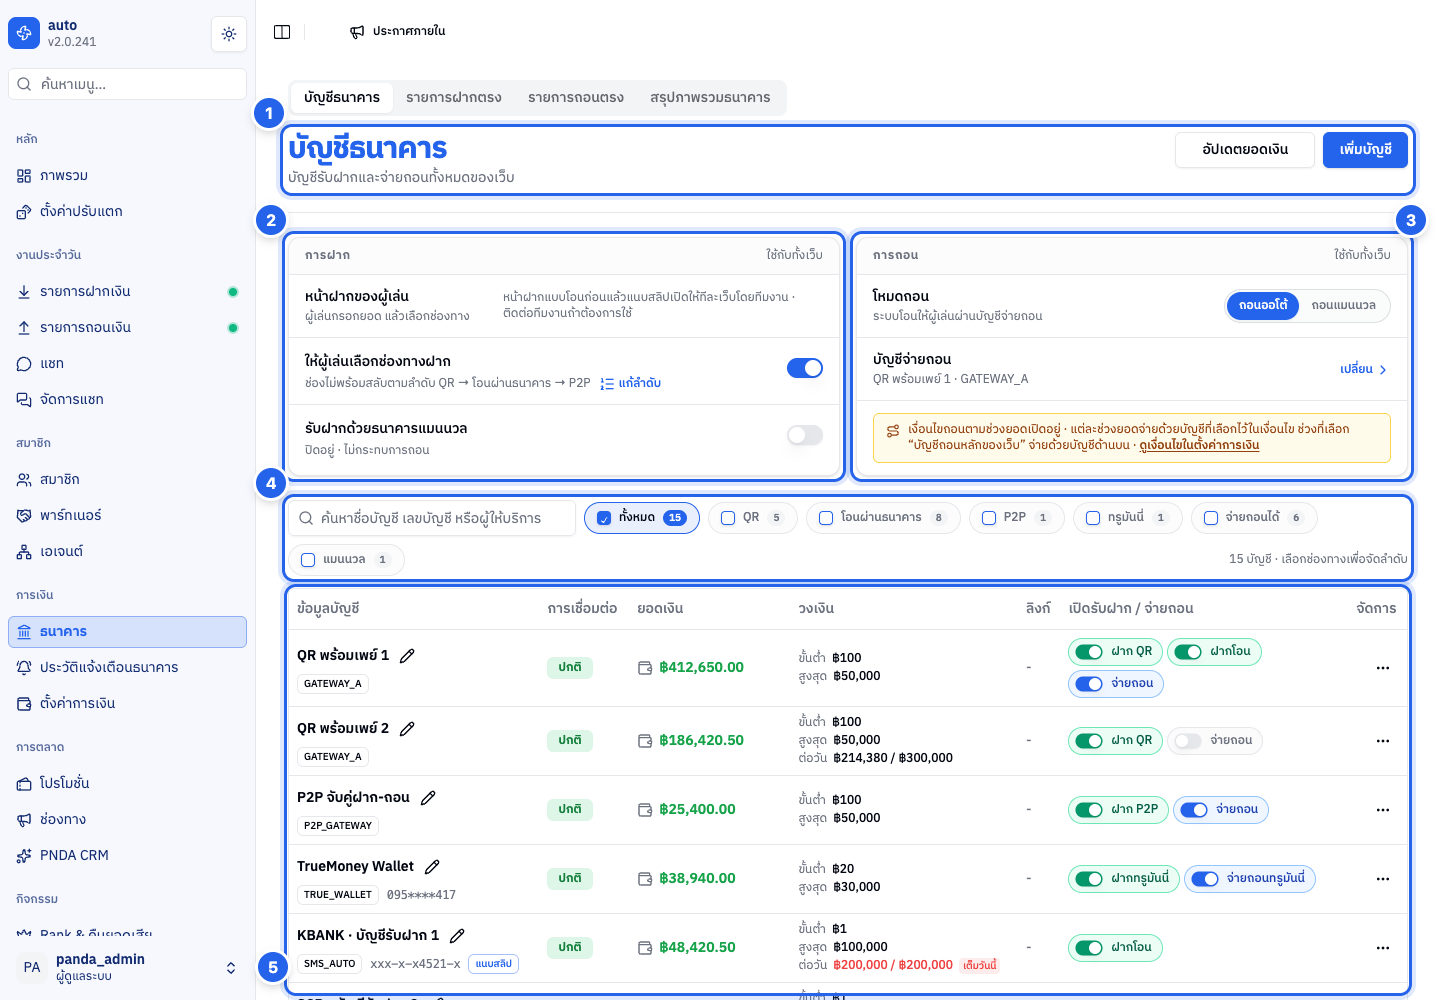This screenshot has width=1440, height=1000.
Task: Enable จ่ายถอน toggle for QR พร้อมเพย์ 2
Action: point(1188,741)
